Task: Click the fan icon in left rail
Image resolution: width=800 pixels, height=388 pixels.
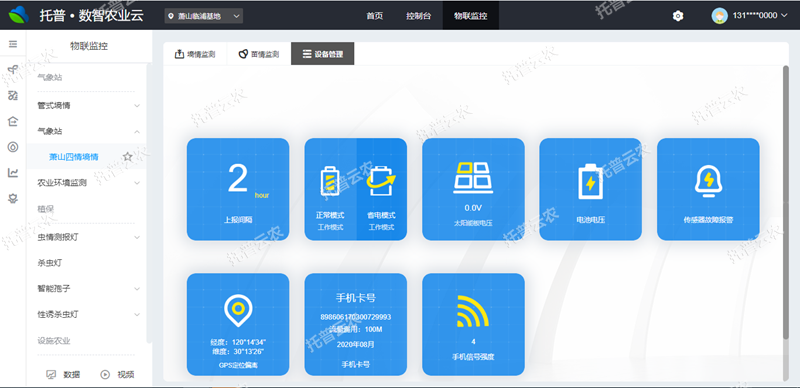Action: (x=13, y=70)
